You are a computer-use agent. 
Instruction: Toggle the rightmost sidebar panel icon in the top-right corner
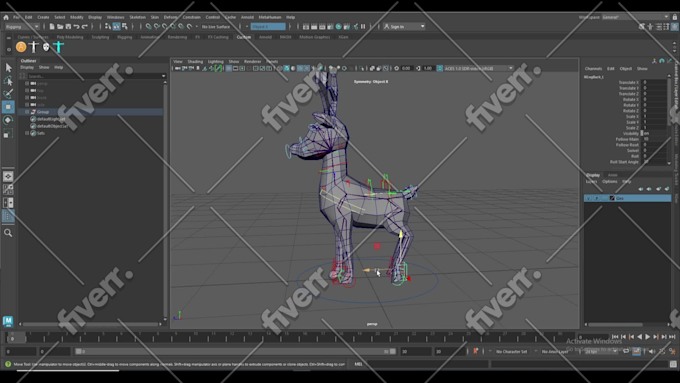(x=674, y=27)
